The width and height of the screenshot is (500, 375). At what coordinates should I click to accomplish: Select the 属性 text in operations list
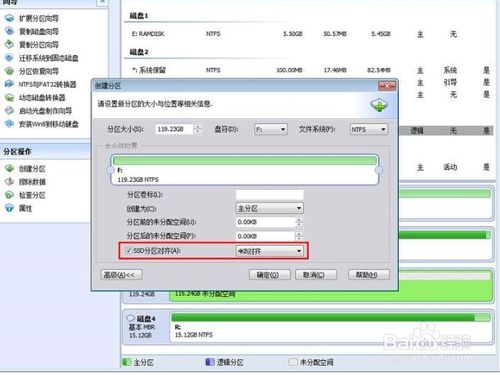click(25, 208)
